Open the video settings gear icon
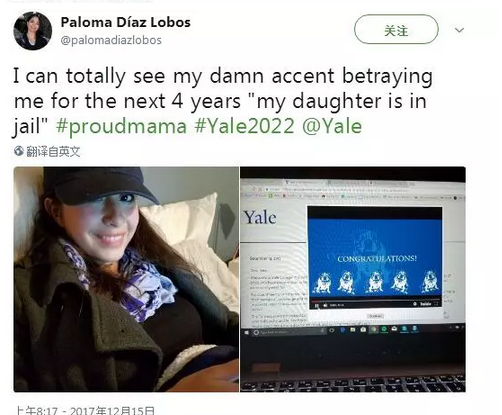 pyautogui.click(x=415, y=304)
